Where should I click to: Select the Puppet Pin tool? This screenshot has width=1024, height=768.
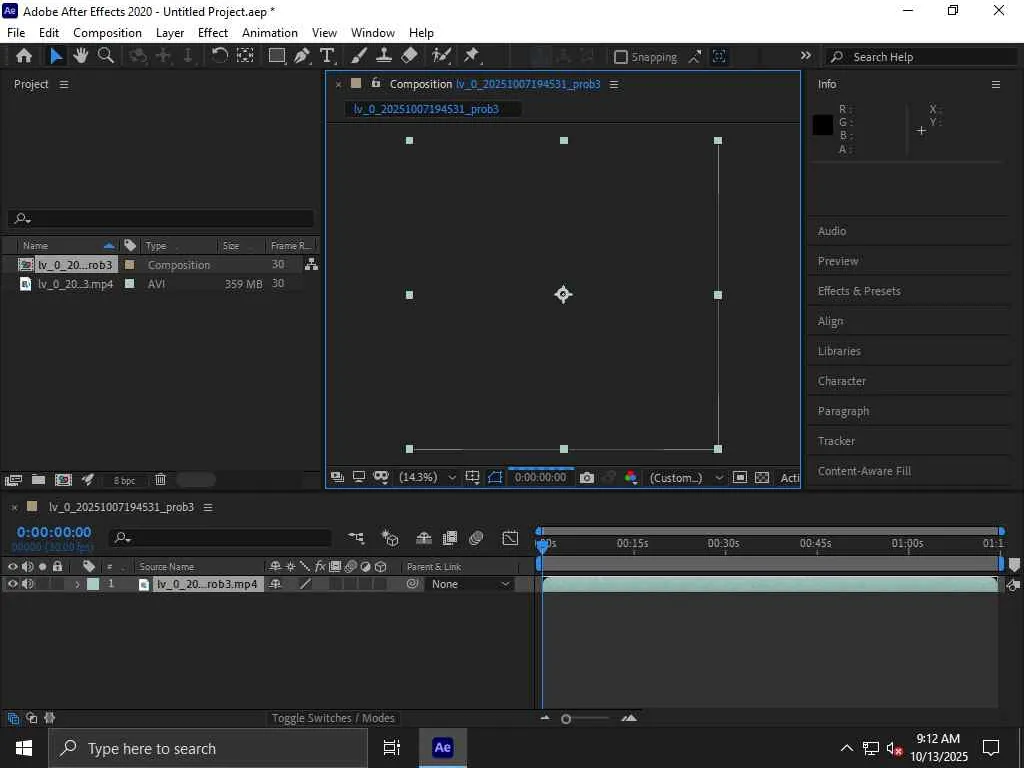point(472,56)
